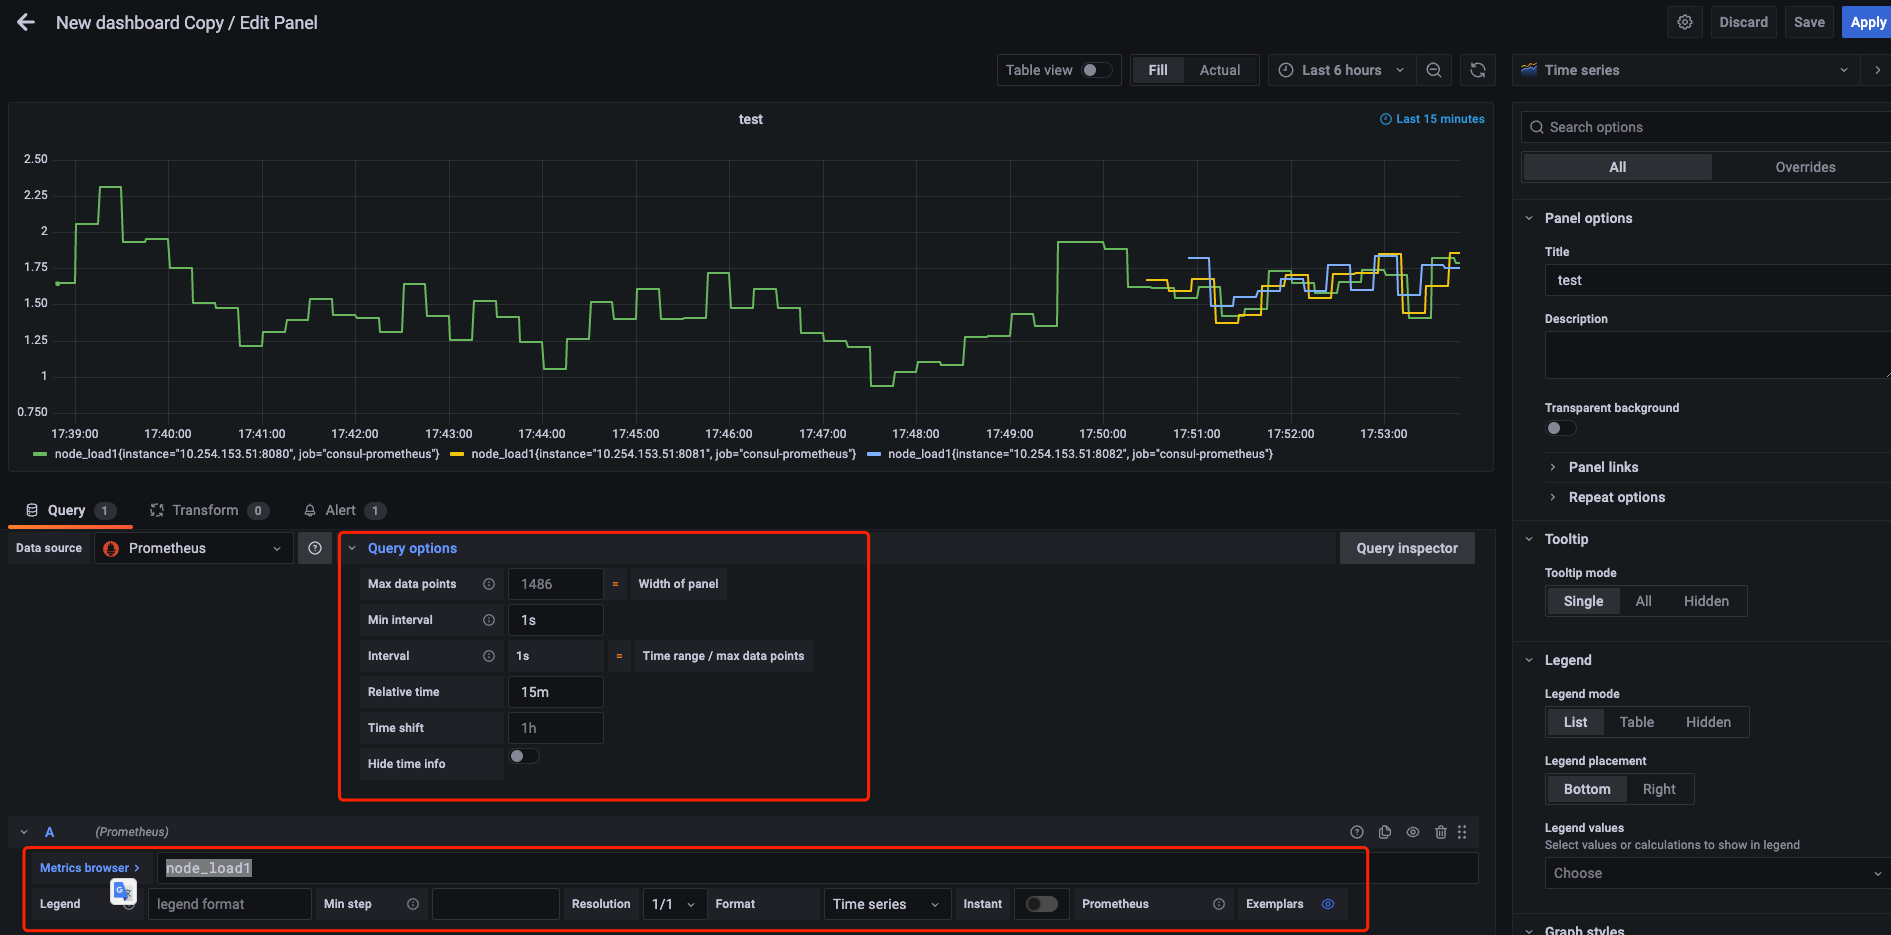The height and width of the screenshot is (935, 1891).
Task: Toggle the Table view switch
Action: click(1097, 70)
